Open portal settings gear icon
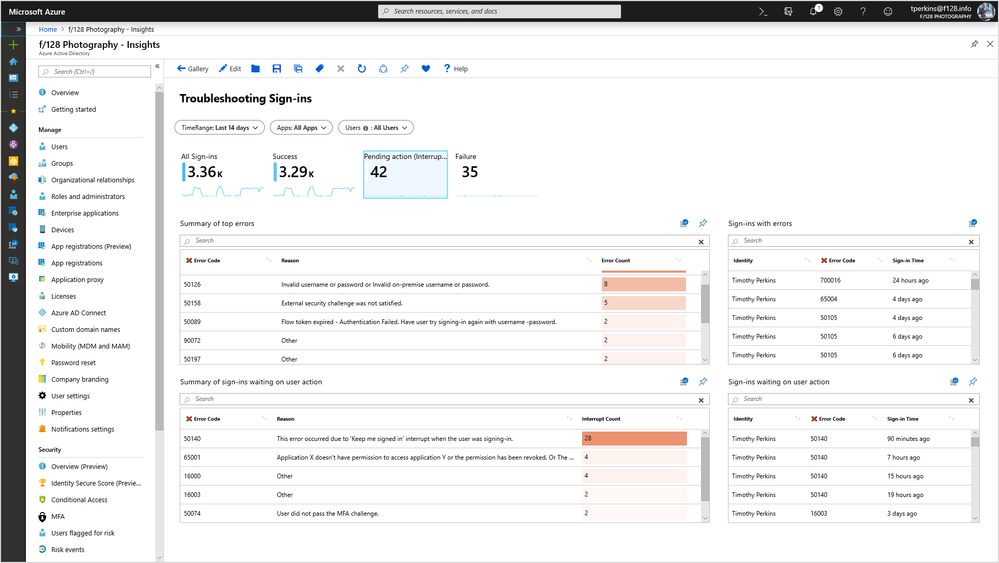 838,11
